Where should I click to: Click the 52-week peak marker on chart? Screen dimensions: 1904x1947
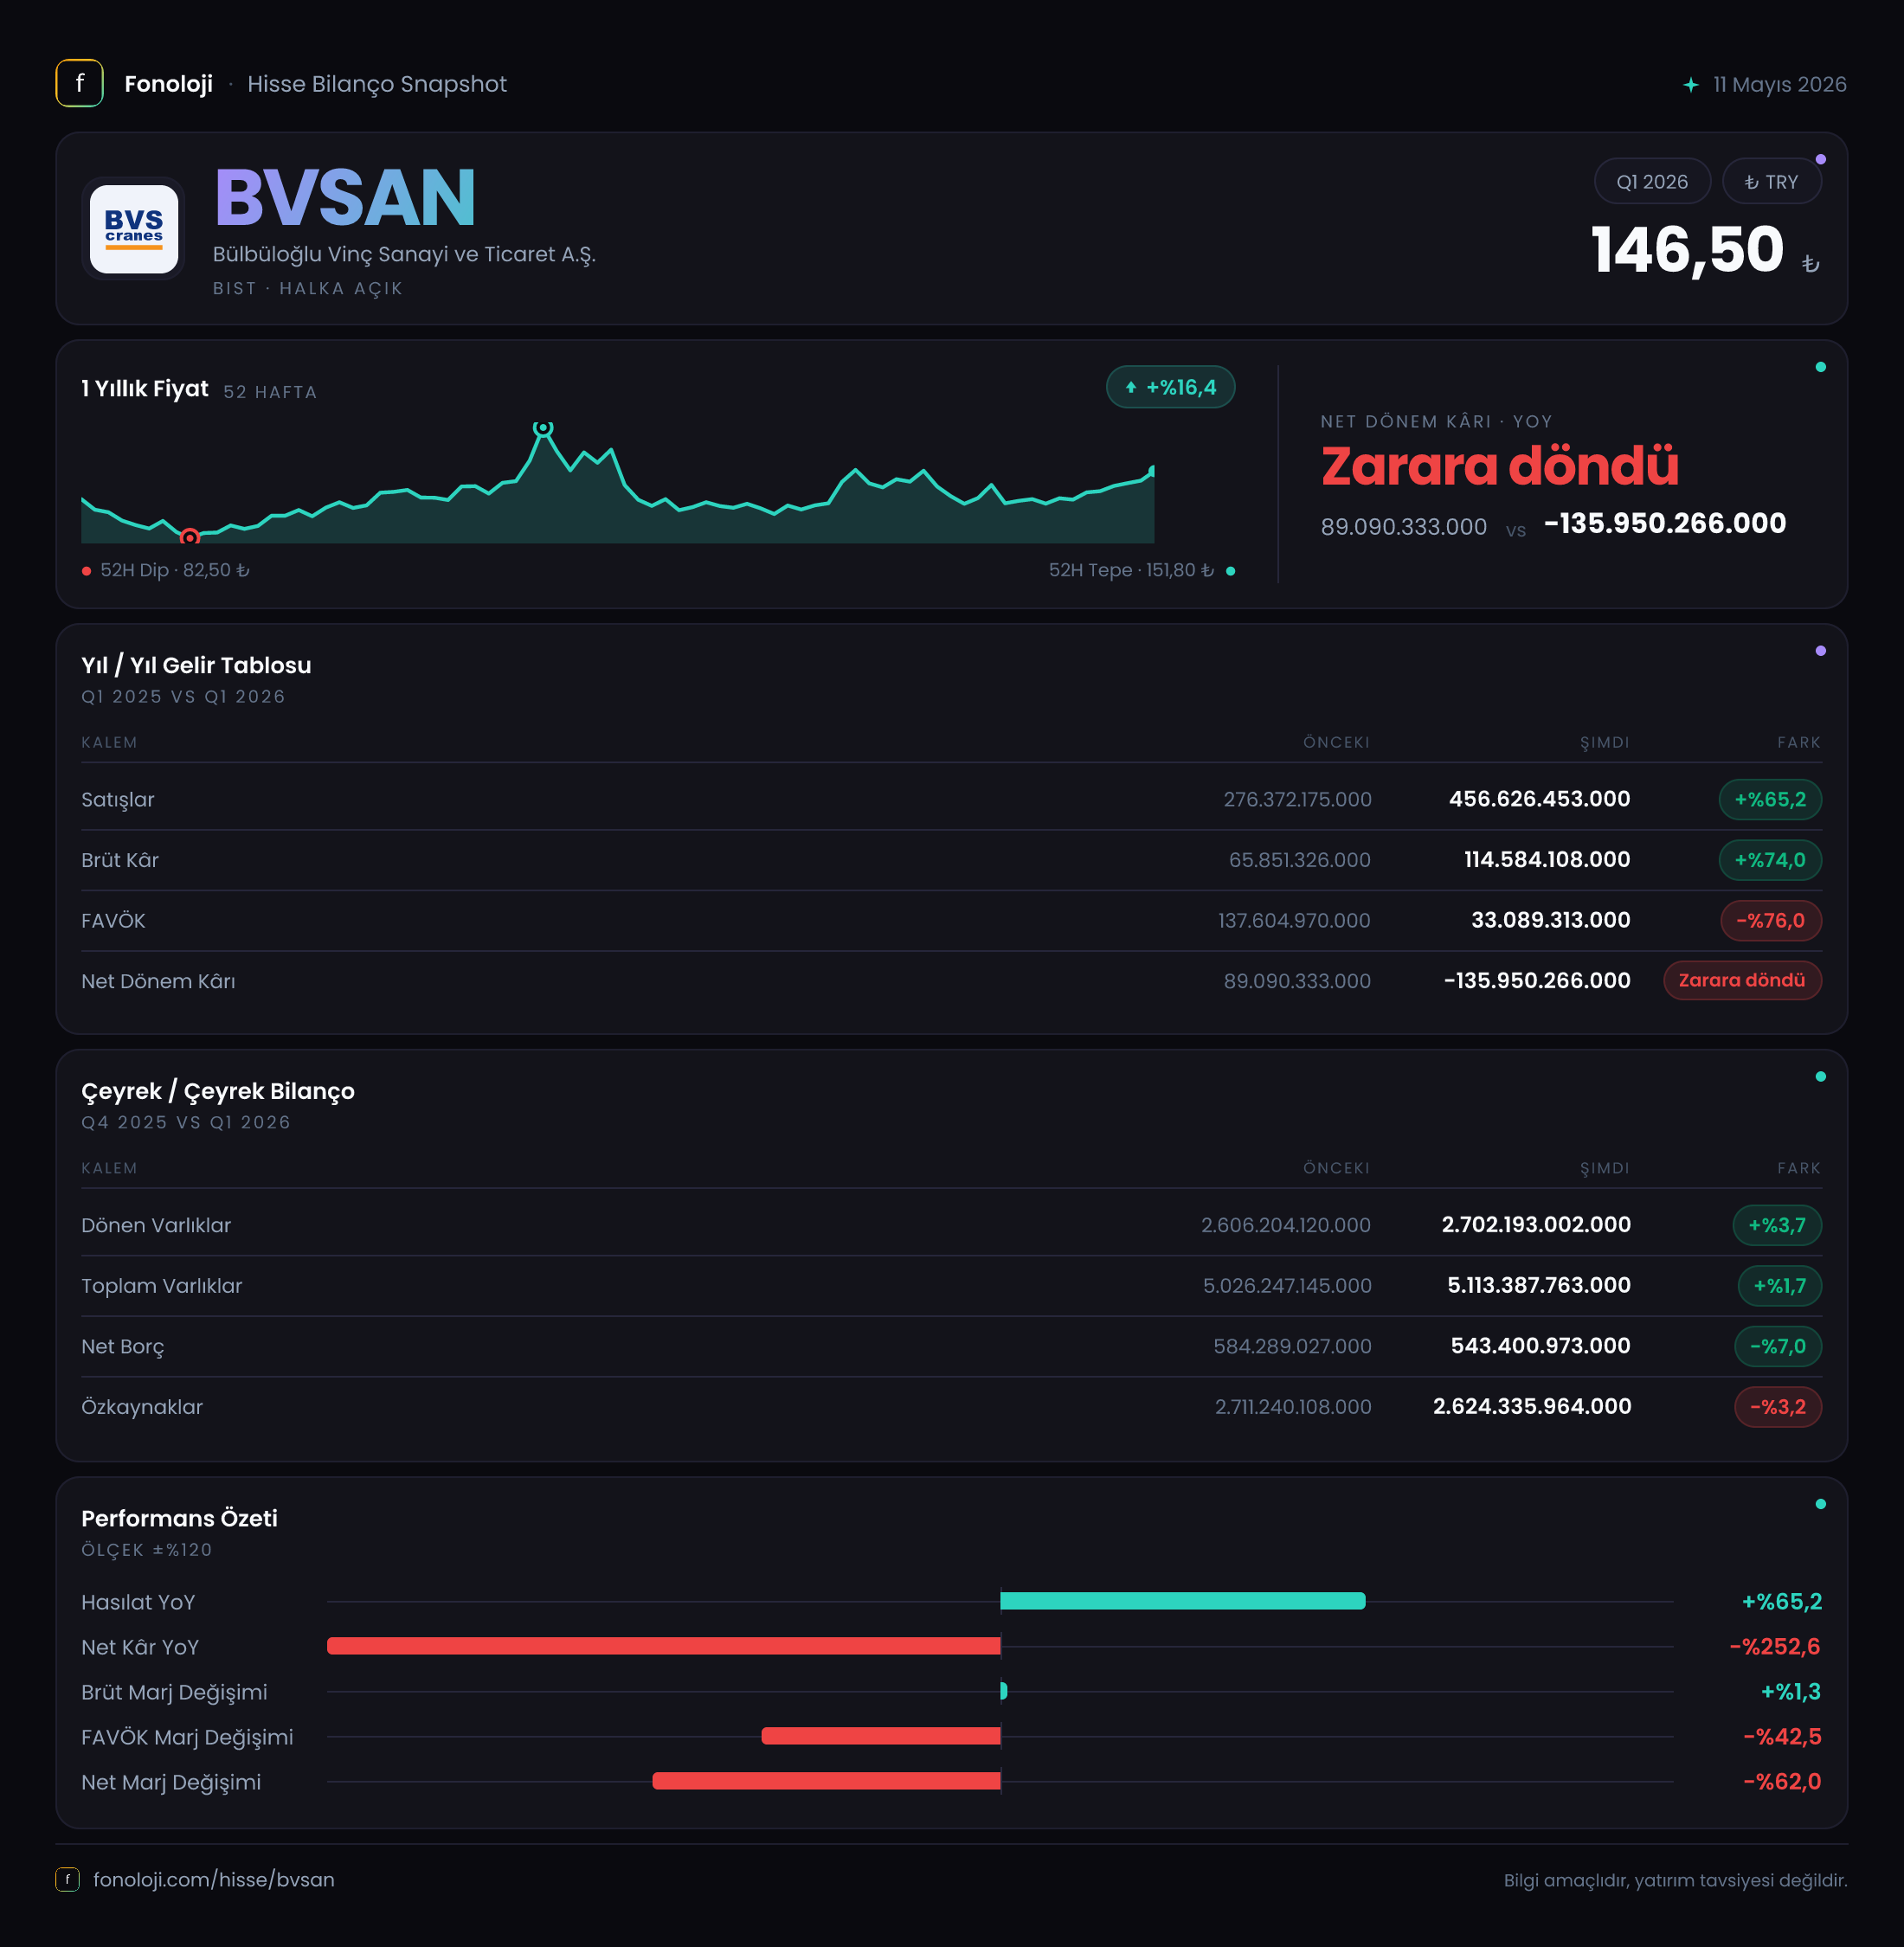[542, 428]
